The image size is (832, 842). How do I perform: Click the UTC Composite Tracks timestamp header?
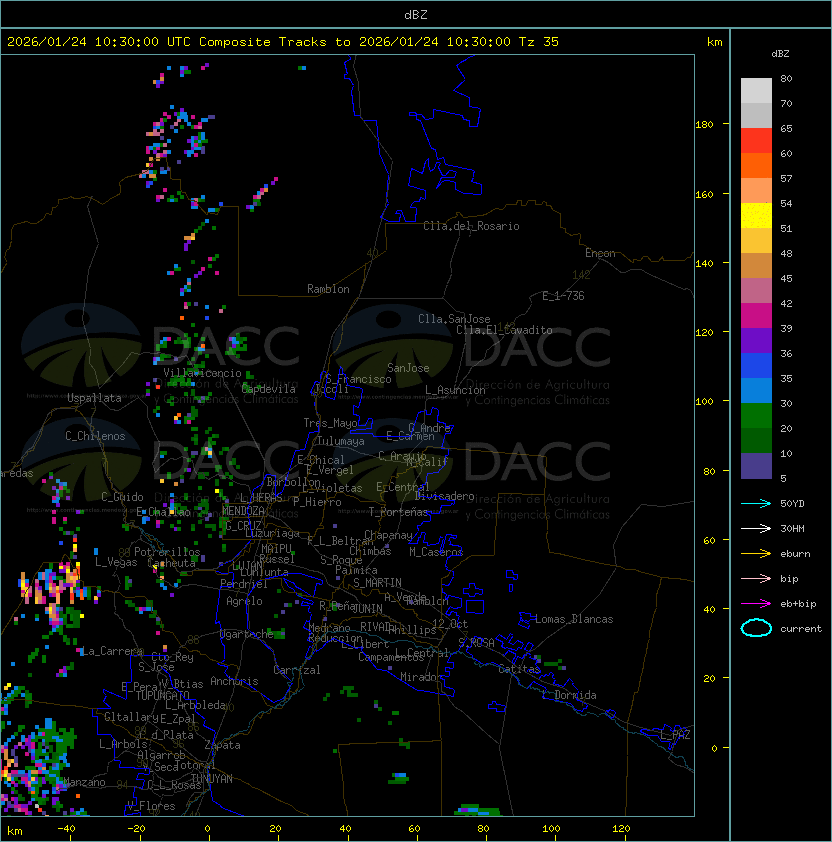(283, 41)
